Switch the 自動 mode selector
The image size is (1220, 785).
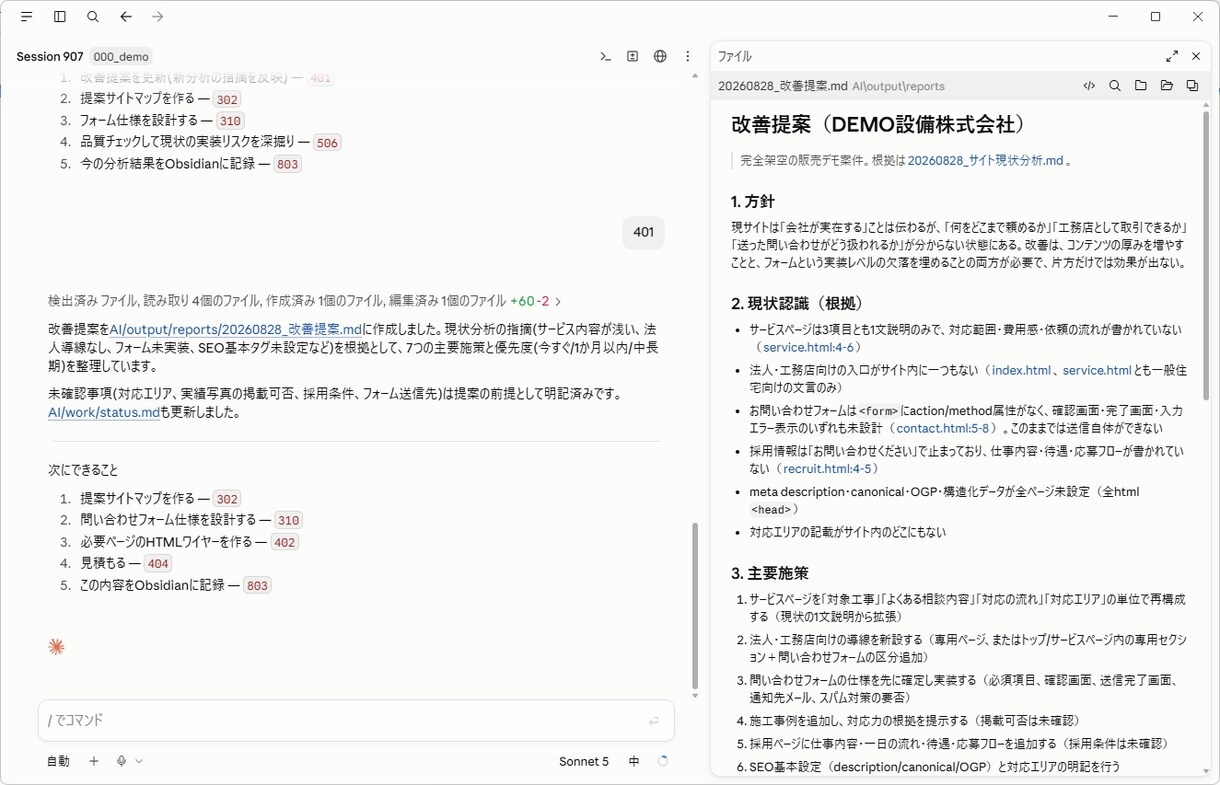(x=58, y=761)
